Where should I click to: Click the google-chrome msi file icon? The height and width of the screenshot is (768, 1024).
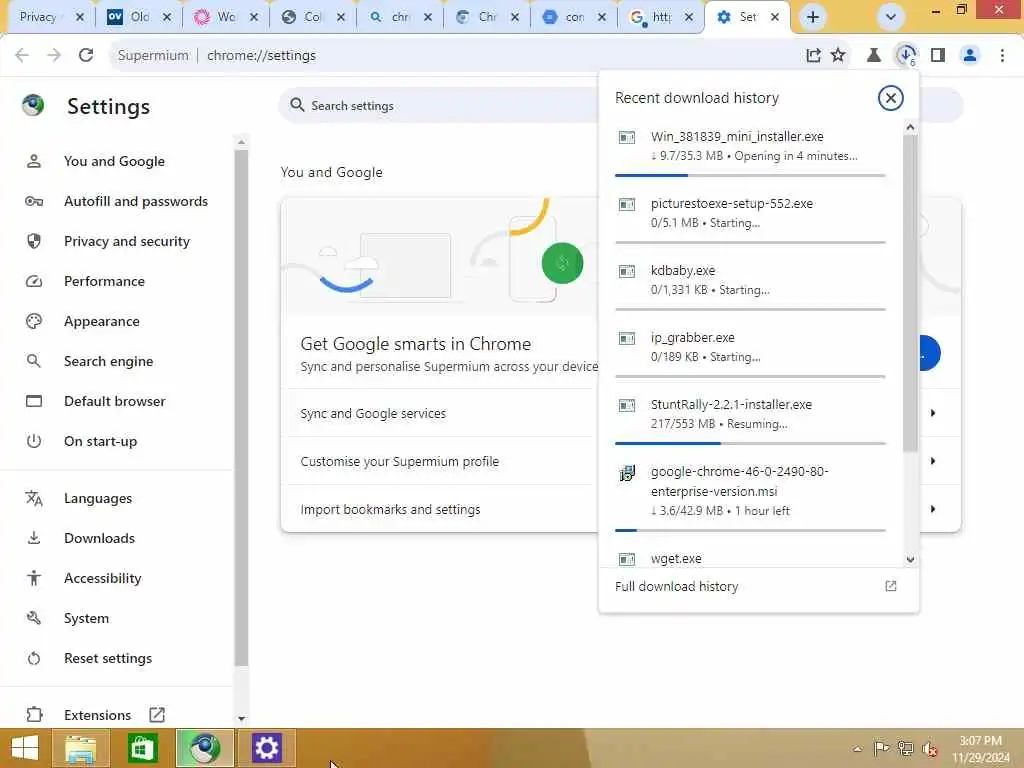[x=627, y=473]
